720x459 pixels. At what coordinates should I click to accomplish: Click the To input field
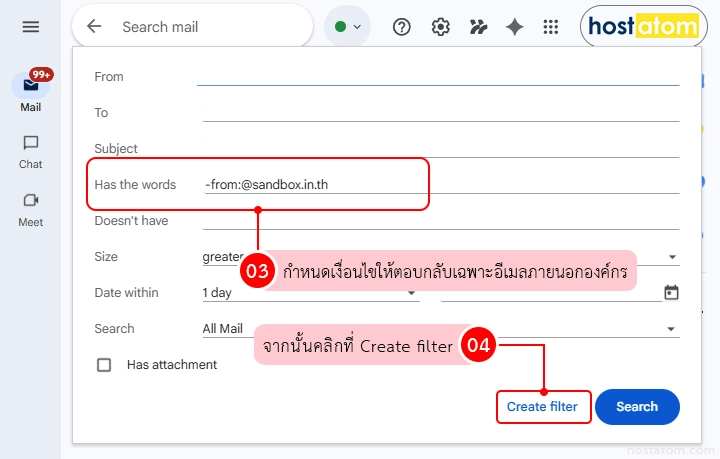pyautogui.click(x=441, y=112)
